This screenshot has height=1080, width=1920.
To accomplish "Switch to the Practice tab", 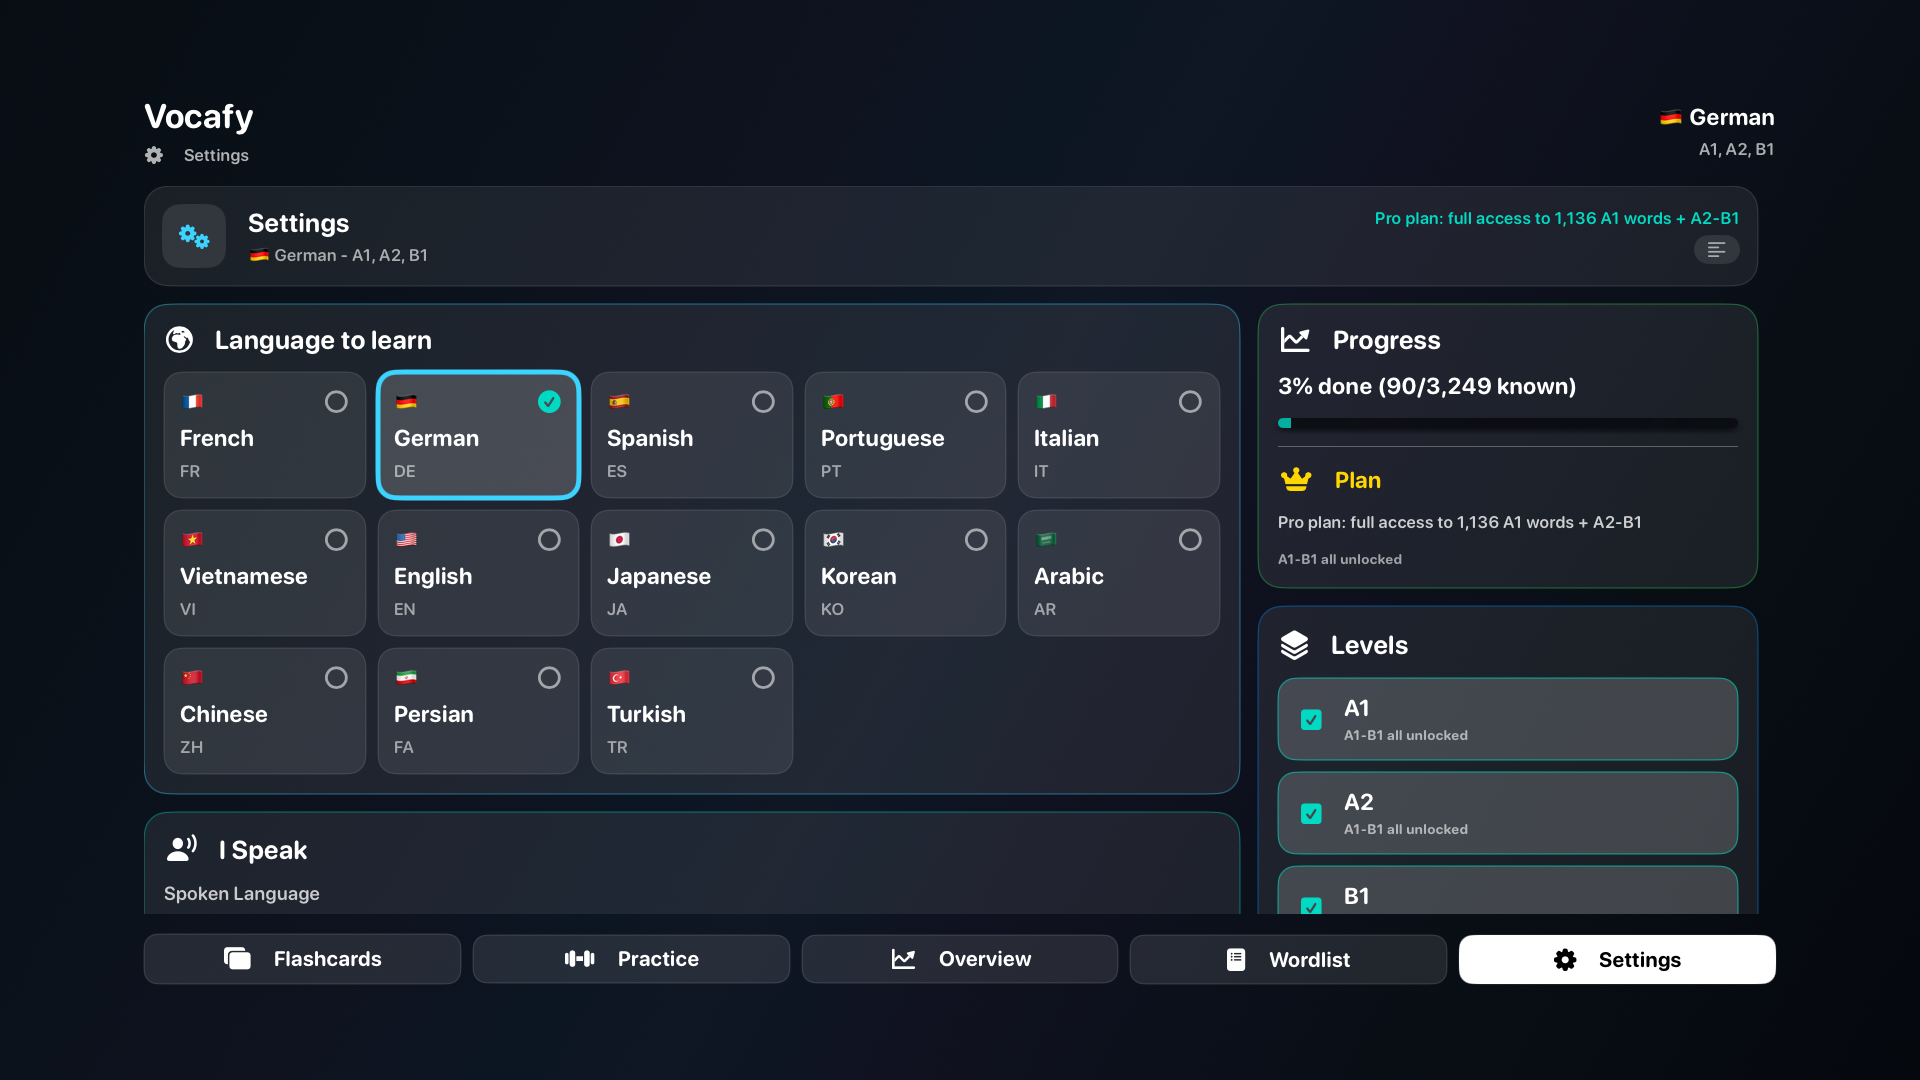I will point(631,959).
